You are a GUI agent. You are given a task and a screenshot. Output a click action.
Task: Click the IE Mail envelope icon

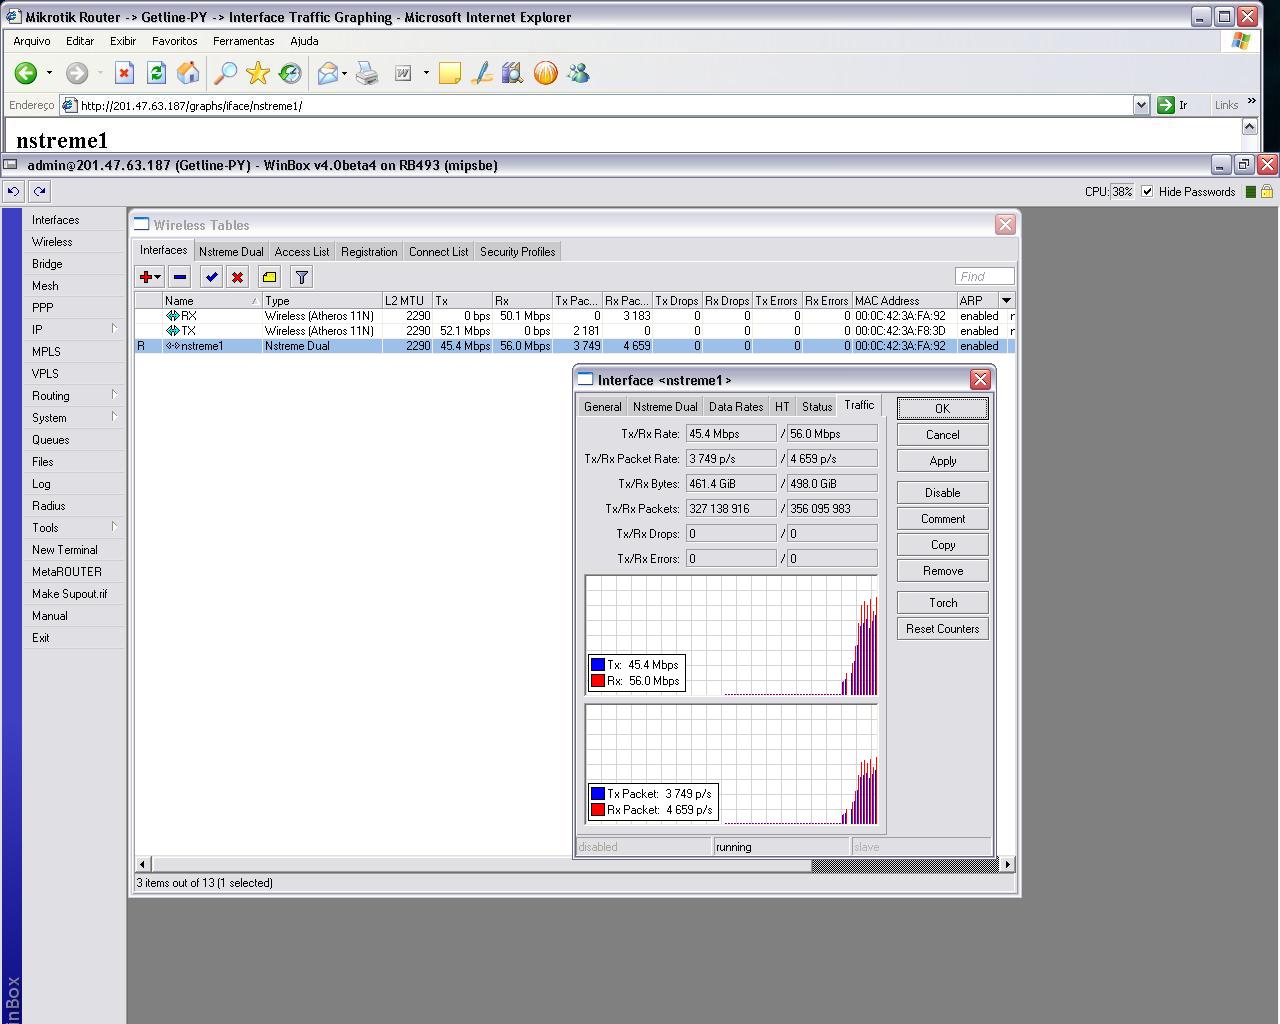click(x=328, y=73)
